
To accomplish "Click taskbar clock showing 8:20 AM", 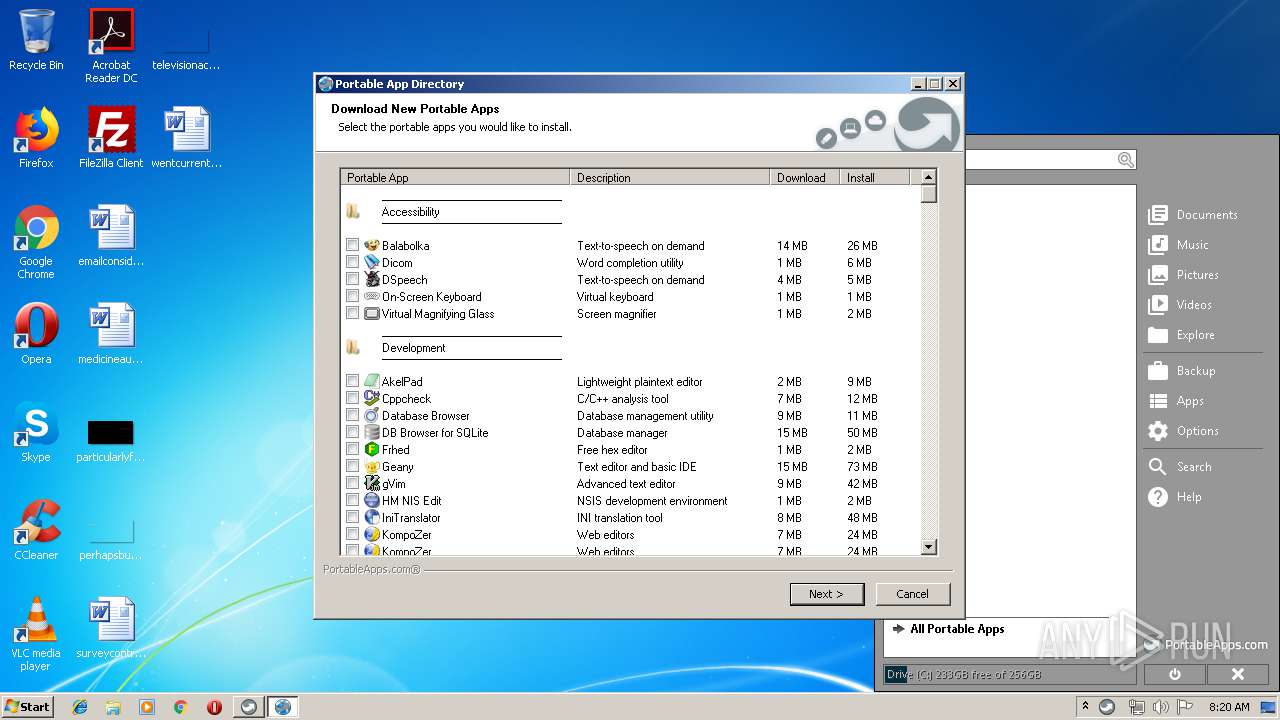I will [x=1229, y=707].
